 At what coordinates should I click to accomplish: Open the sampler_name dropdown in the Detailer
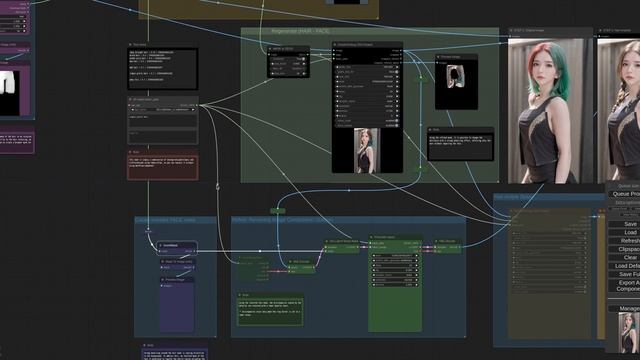coord(367,101)
